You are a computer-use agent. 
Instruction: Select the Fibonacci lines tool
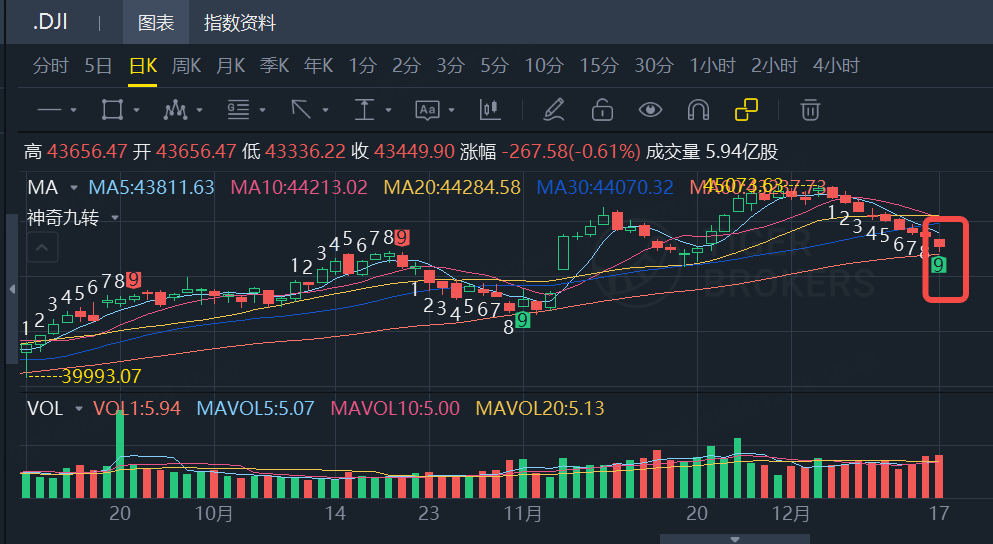[x=238, y=110]
